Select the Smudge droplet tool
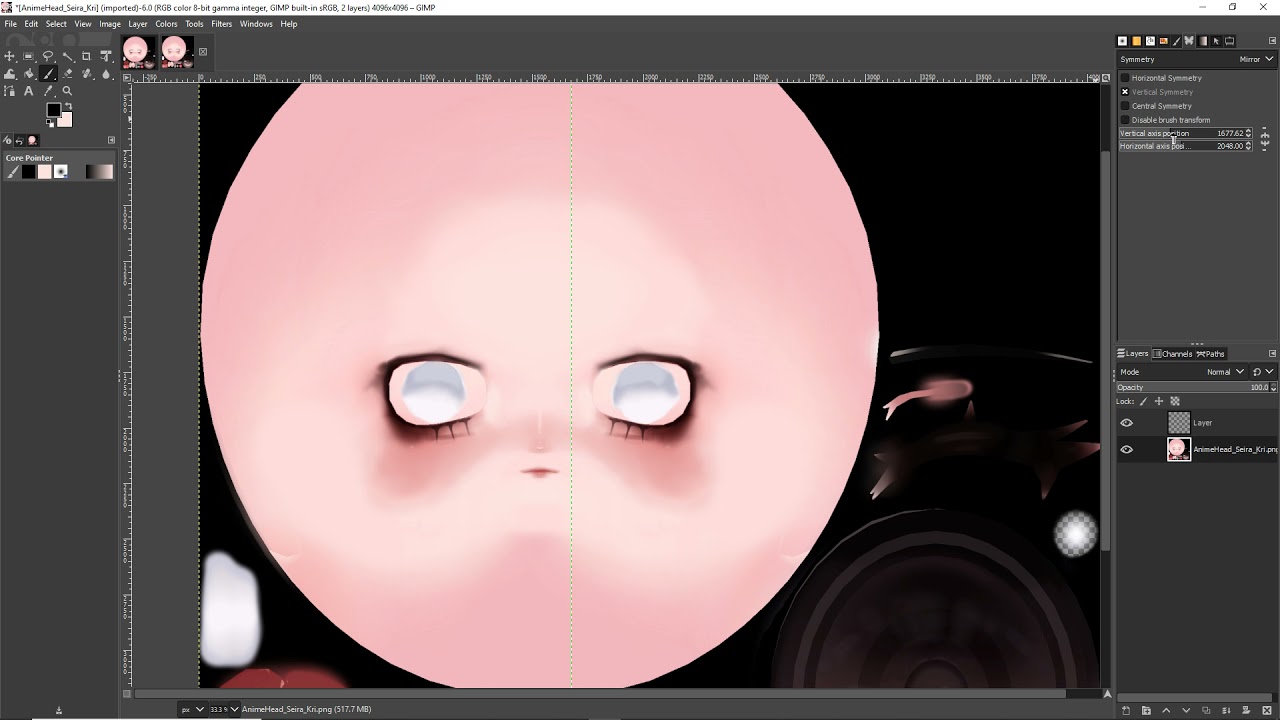 106,73
